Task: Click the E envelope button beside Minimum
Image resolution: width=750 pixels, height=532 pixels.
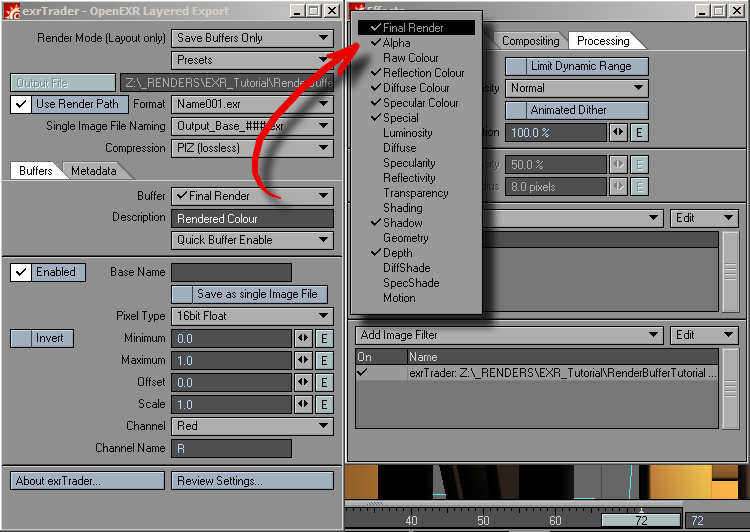Action: [x=324, y=339]
